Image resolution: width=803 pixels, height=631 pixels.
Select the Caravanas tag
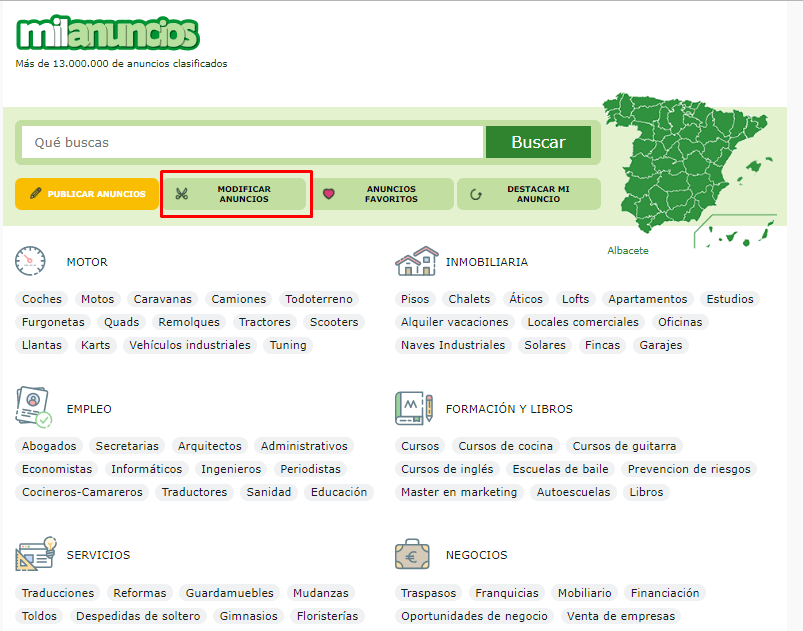(162, 299)
